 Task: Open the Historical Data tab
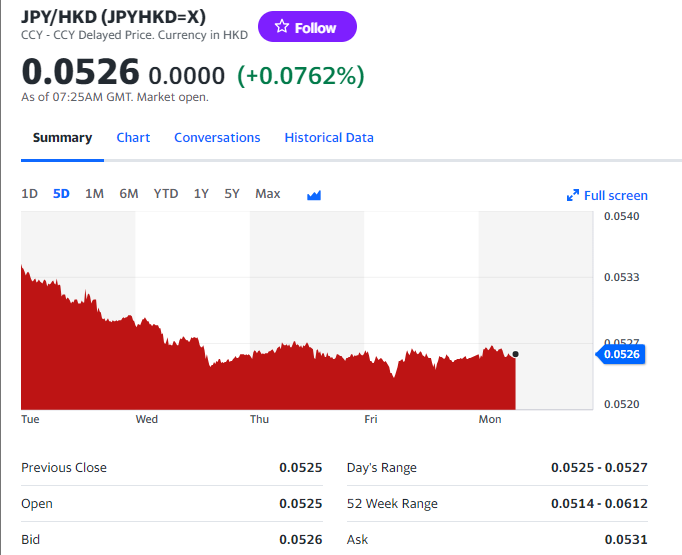click(x=329, y=138)
